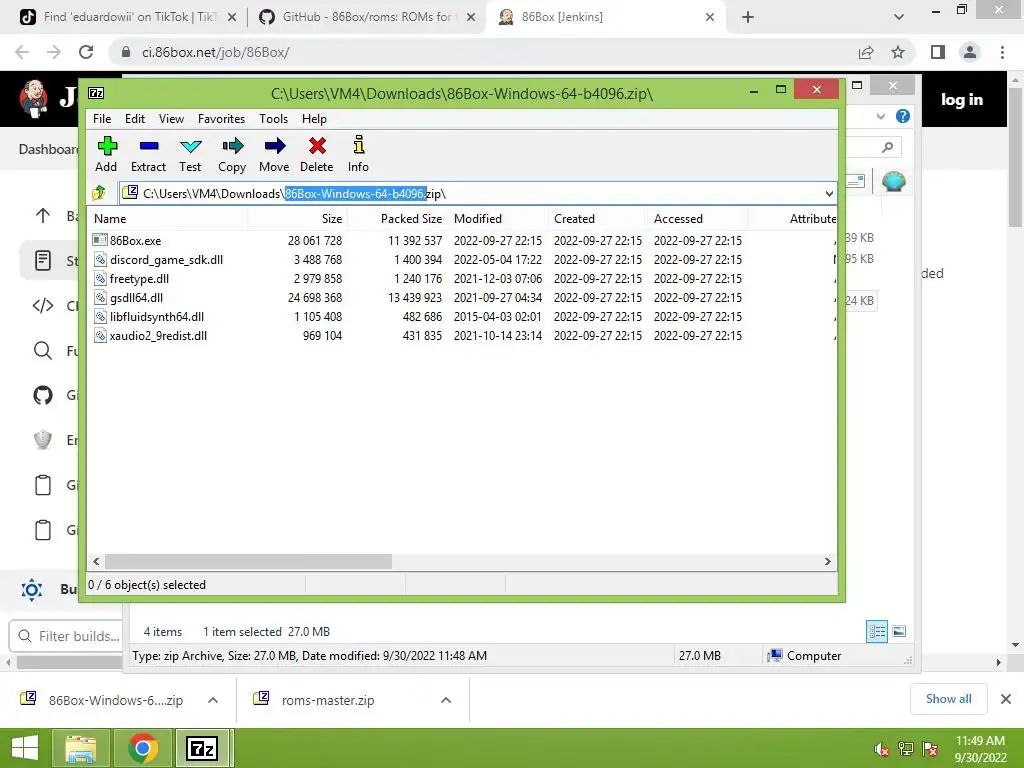Open the Edit menu
Screen dimensions: 1024x768
(135, 119)
